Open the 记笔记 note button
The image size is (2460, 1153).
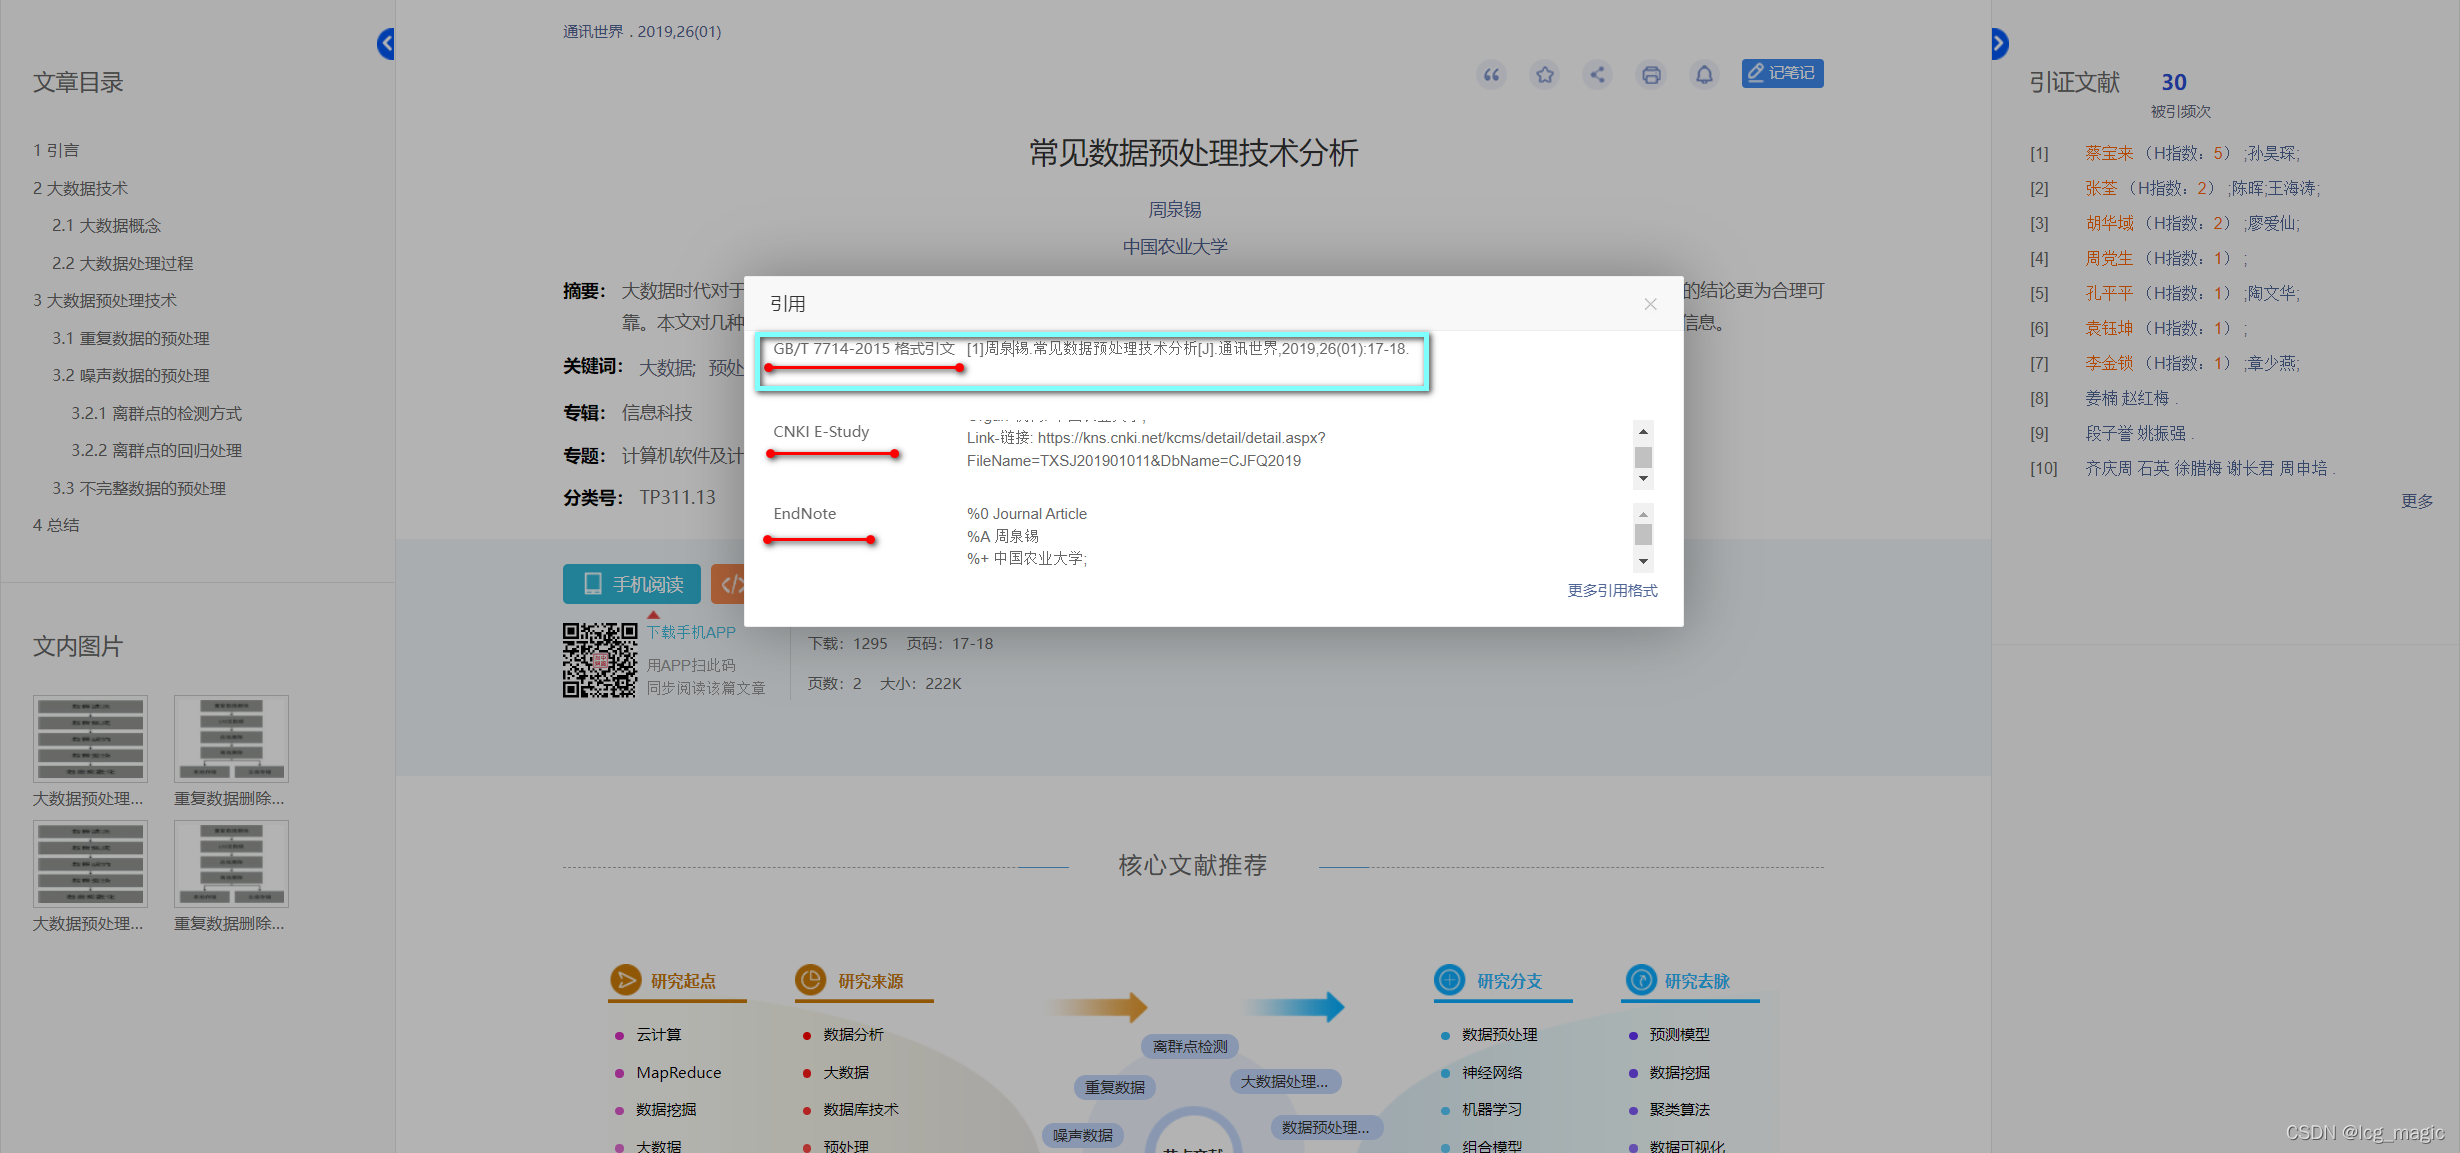click(x=1782, y=73)
